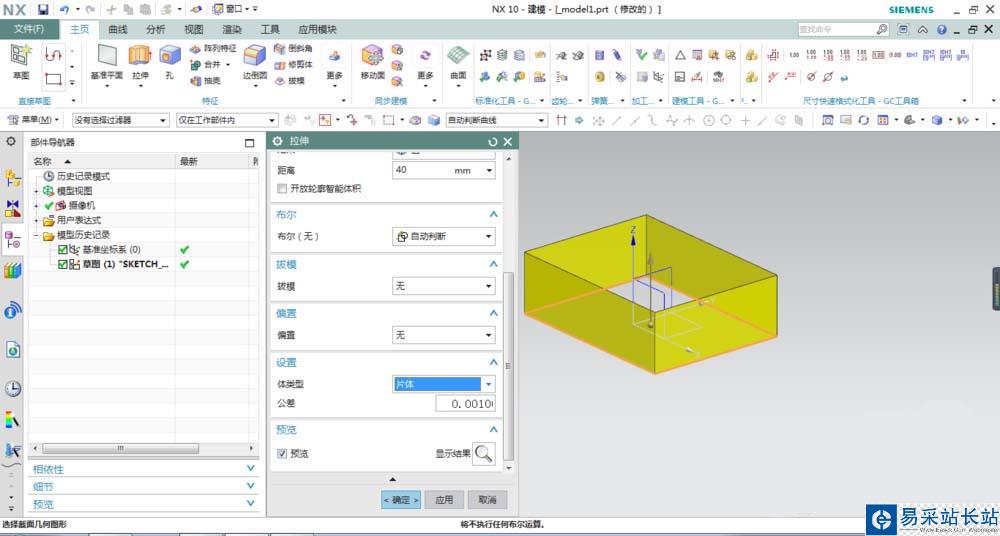Viewport: 1000px width, 536px height.
Task: Click the 阵列特征 pattern feature tool
Action: click(214, 48)
